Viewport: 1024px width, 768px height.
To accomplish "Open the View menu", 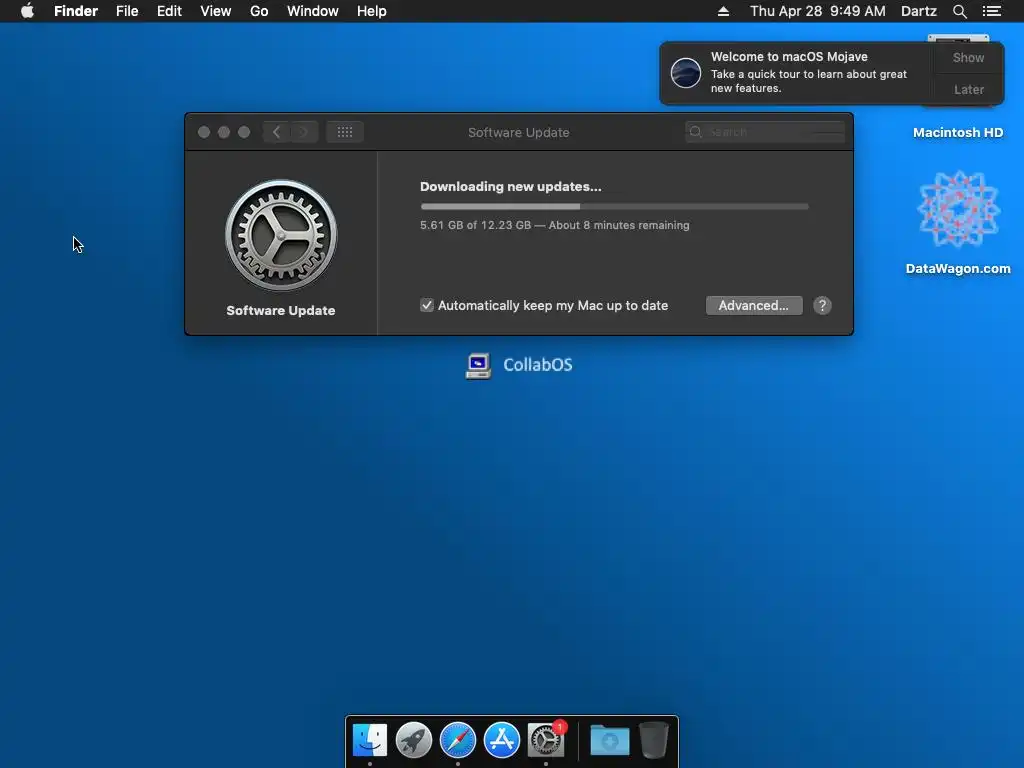I will click(x=216, y=11).
